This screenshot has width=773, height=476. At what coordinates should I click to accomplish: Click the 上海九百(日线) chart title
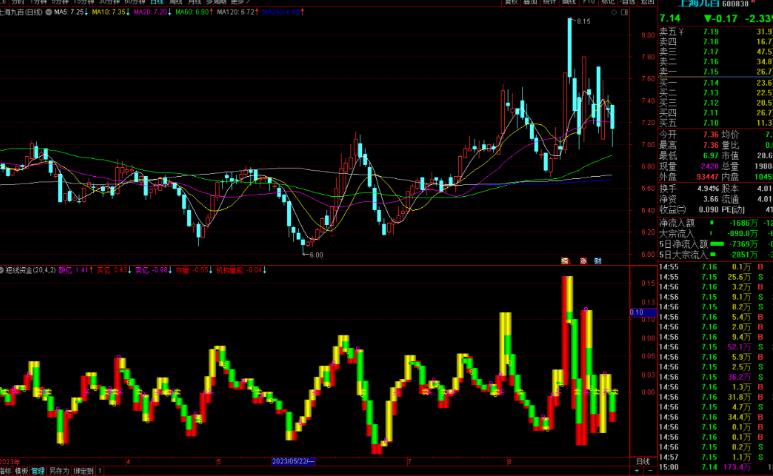pos(21,12)
